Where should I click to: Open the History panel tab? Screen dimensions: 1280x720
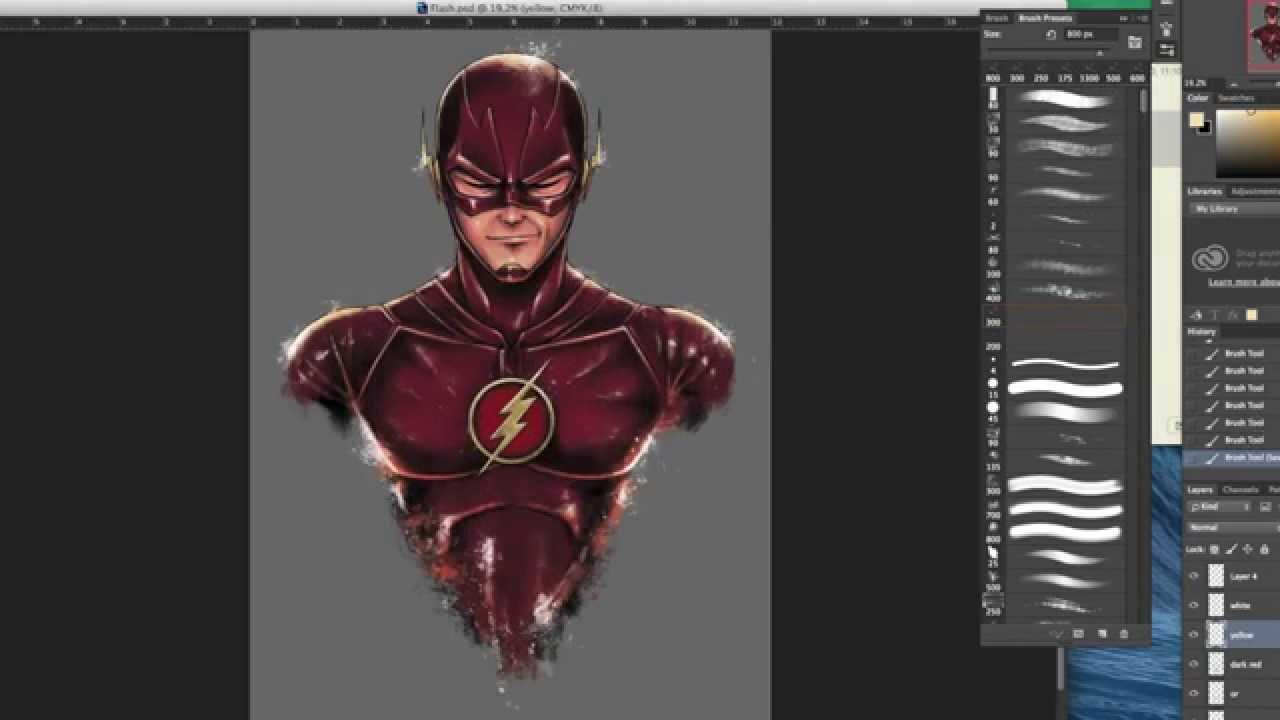point(1202,332)
